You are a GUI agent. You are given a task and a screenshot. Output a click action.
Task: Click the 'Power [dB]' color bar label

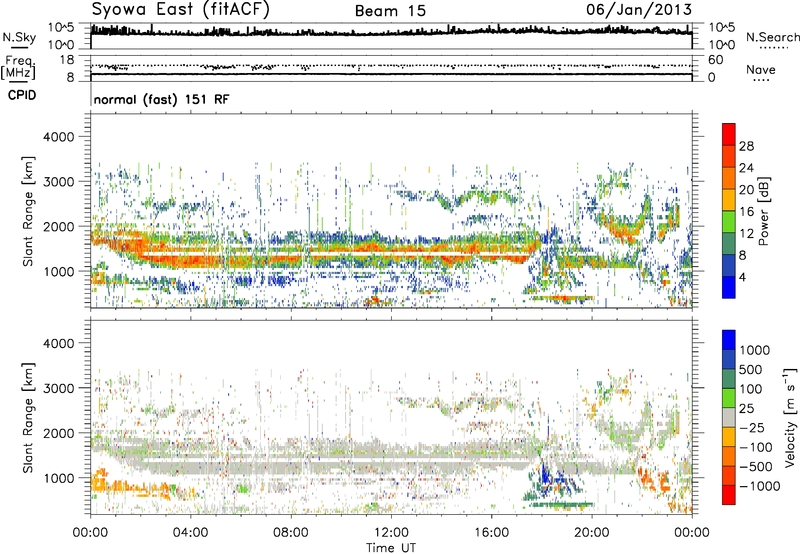tap(764, 211)
